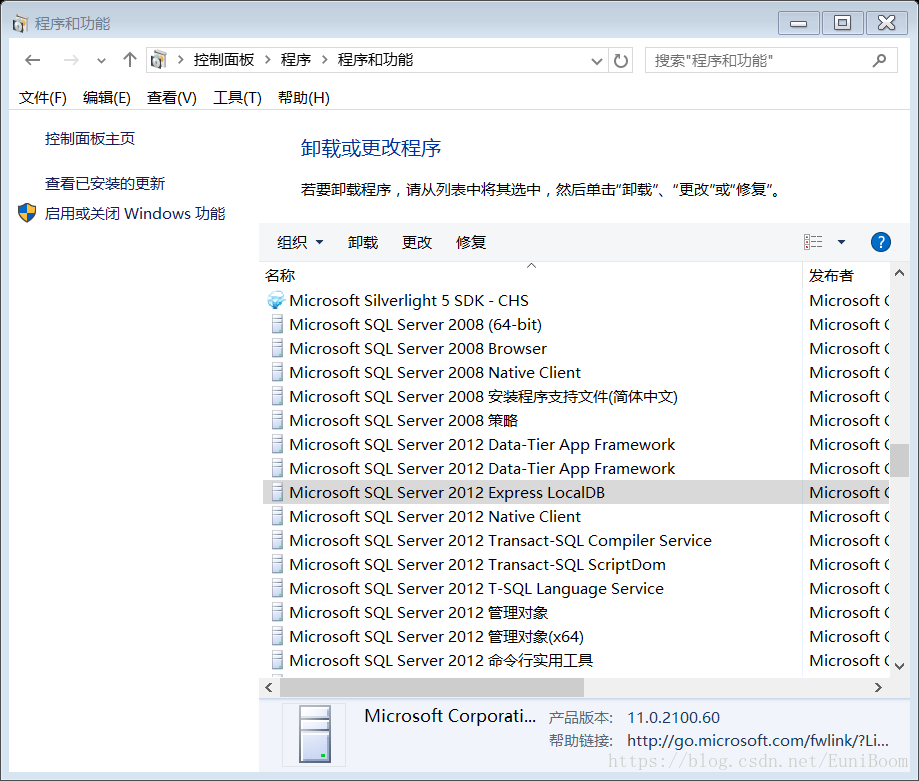
Task: Select Microsoft Silverlight 5 SDK - CHS icon
Action: (275, 301)
